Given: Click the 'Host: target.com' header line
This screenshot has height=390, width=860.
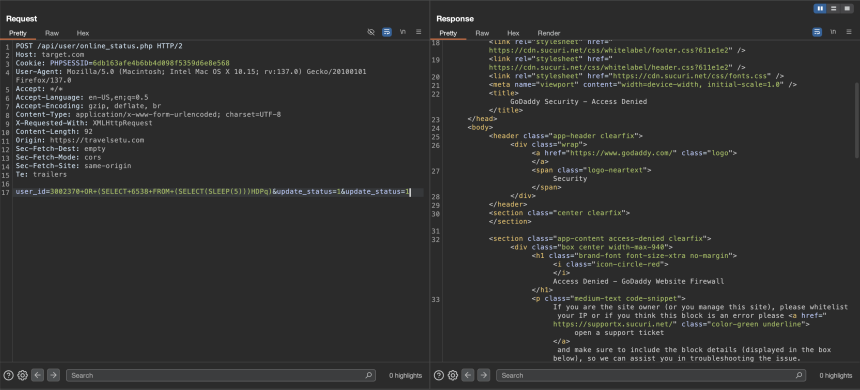Looking at the screenshot, I should click(x=50, y=55).
